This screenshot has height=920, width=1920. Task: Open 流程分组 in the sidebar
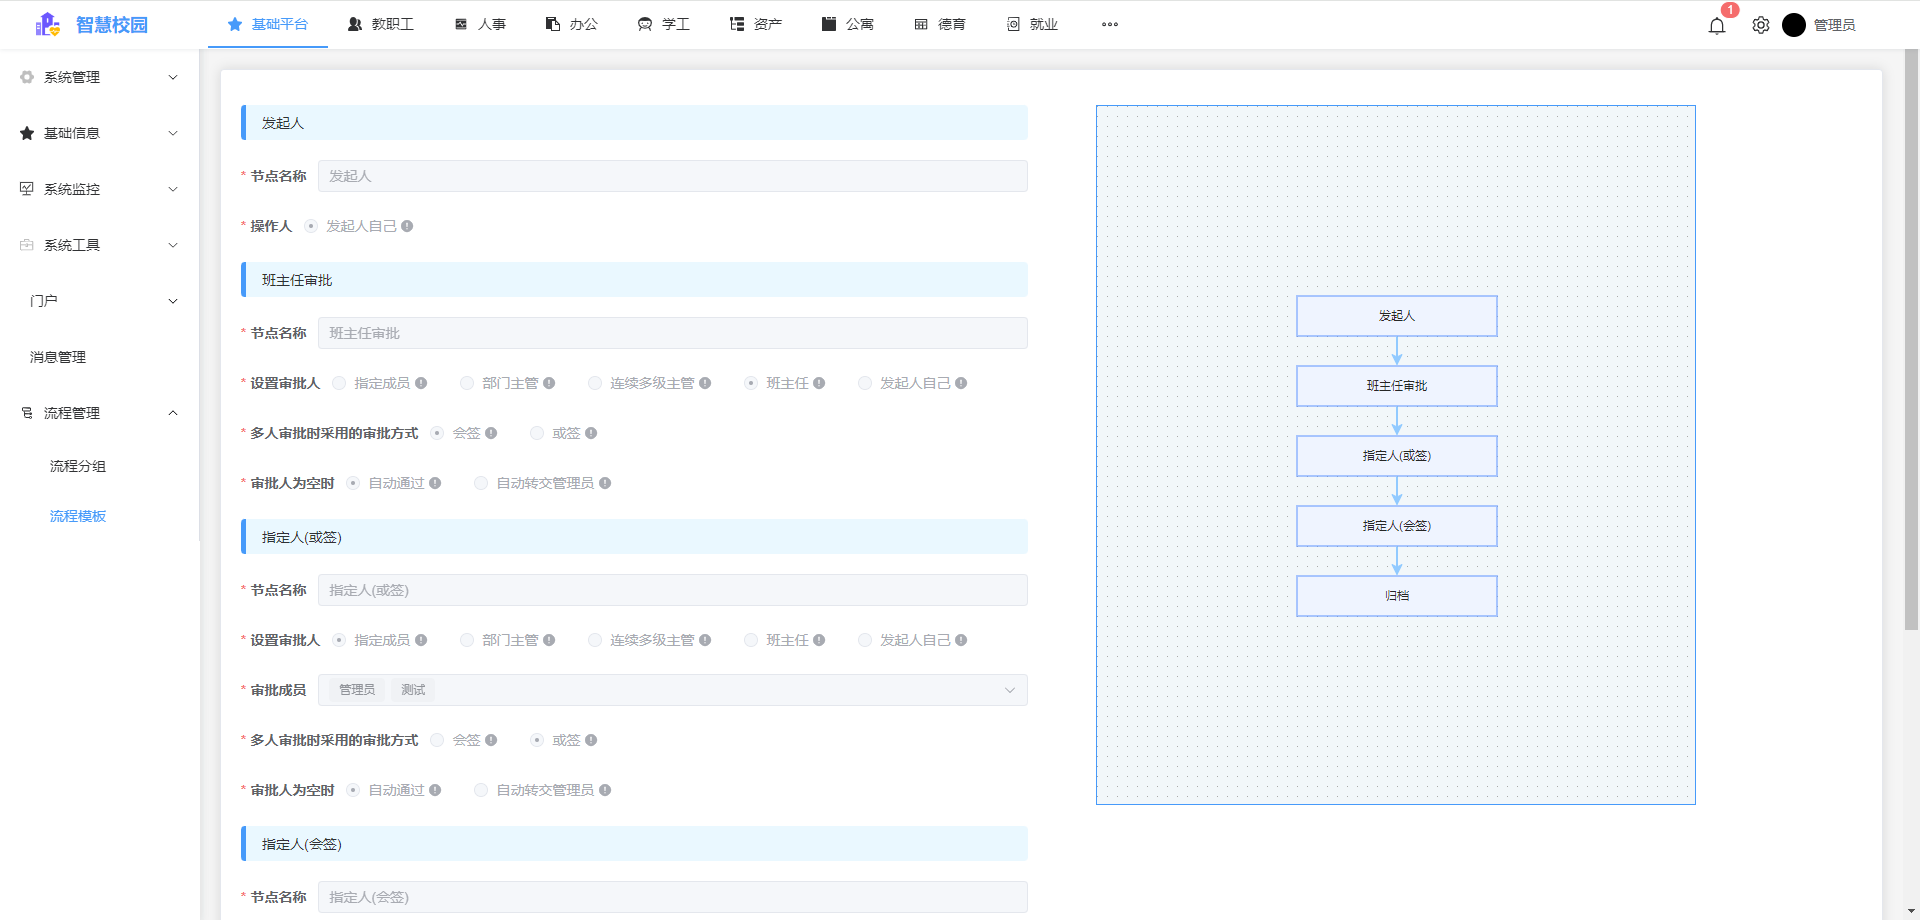click(77, 466)
